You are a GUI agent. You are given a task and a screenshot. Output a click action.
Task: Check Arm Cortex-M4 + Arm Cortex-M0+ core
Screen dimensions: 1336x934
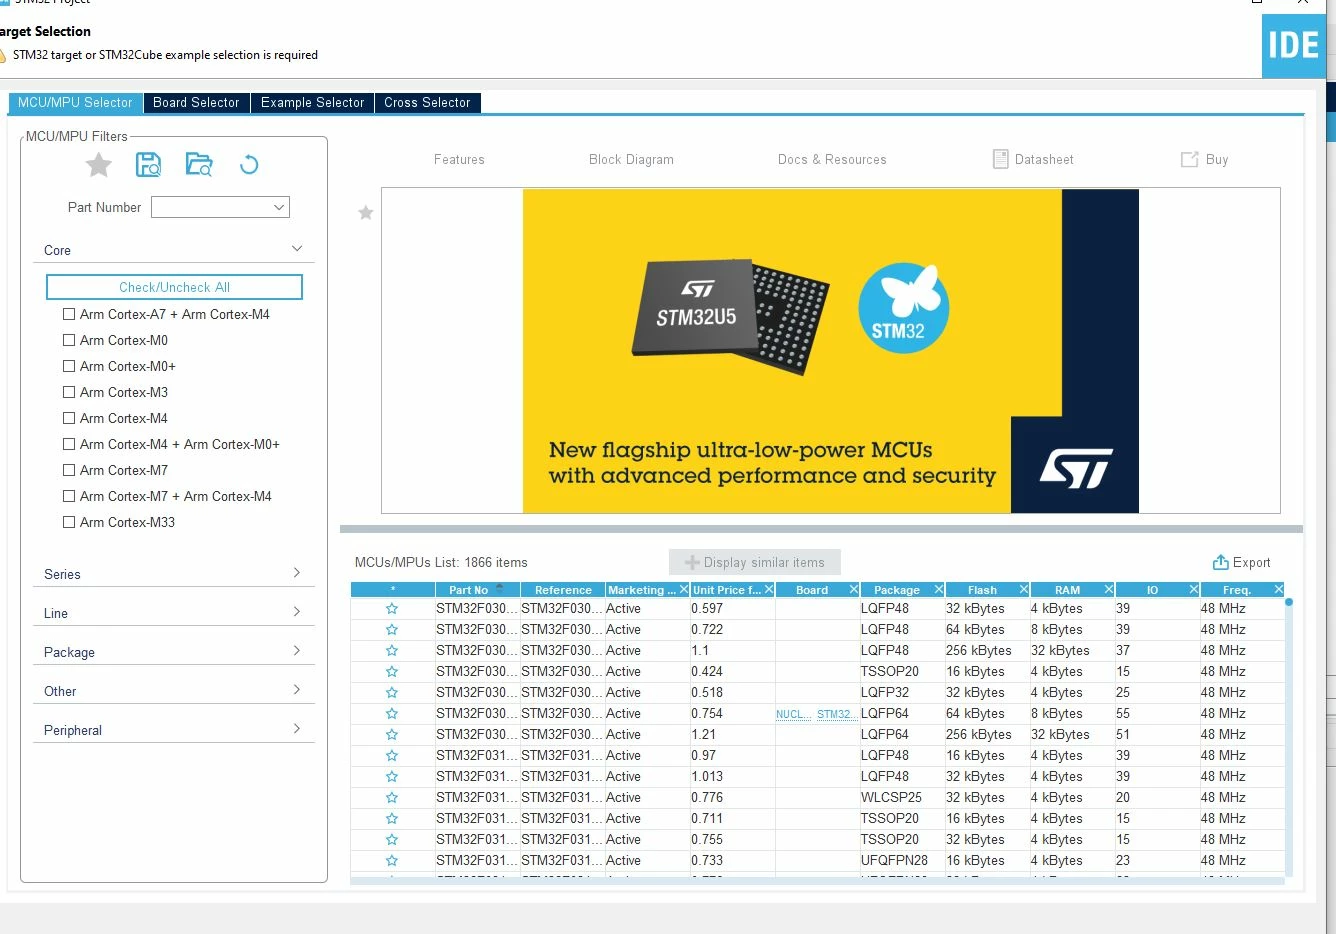click(69, 444)
